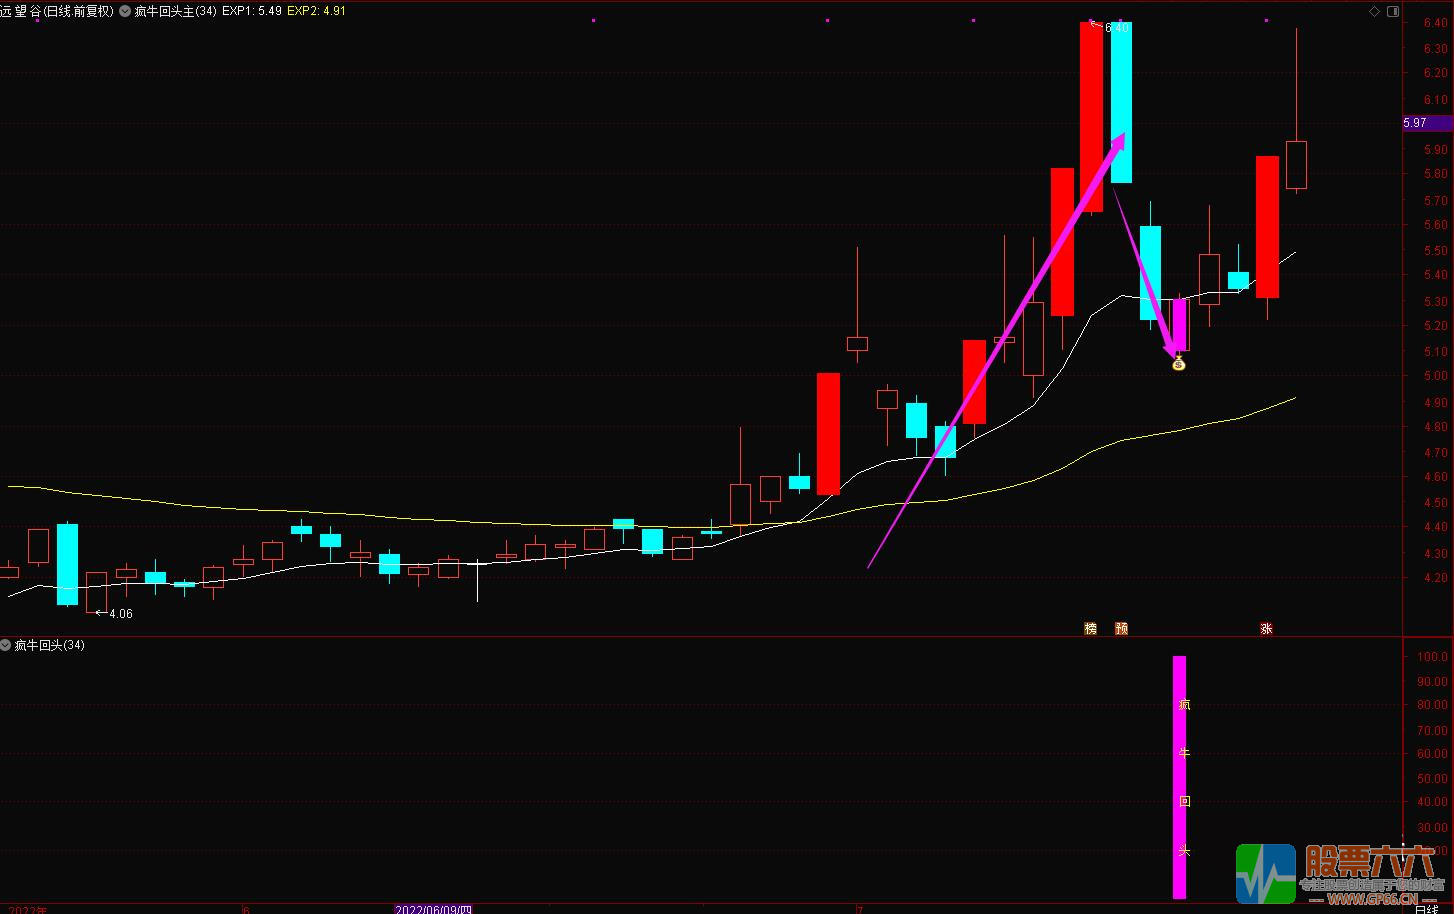This screenshot has height=914, width=1454.
Task: Click the diamond icon at chart top-right
Action: pos(1374,11)
